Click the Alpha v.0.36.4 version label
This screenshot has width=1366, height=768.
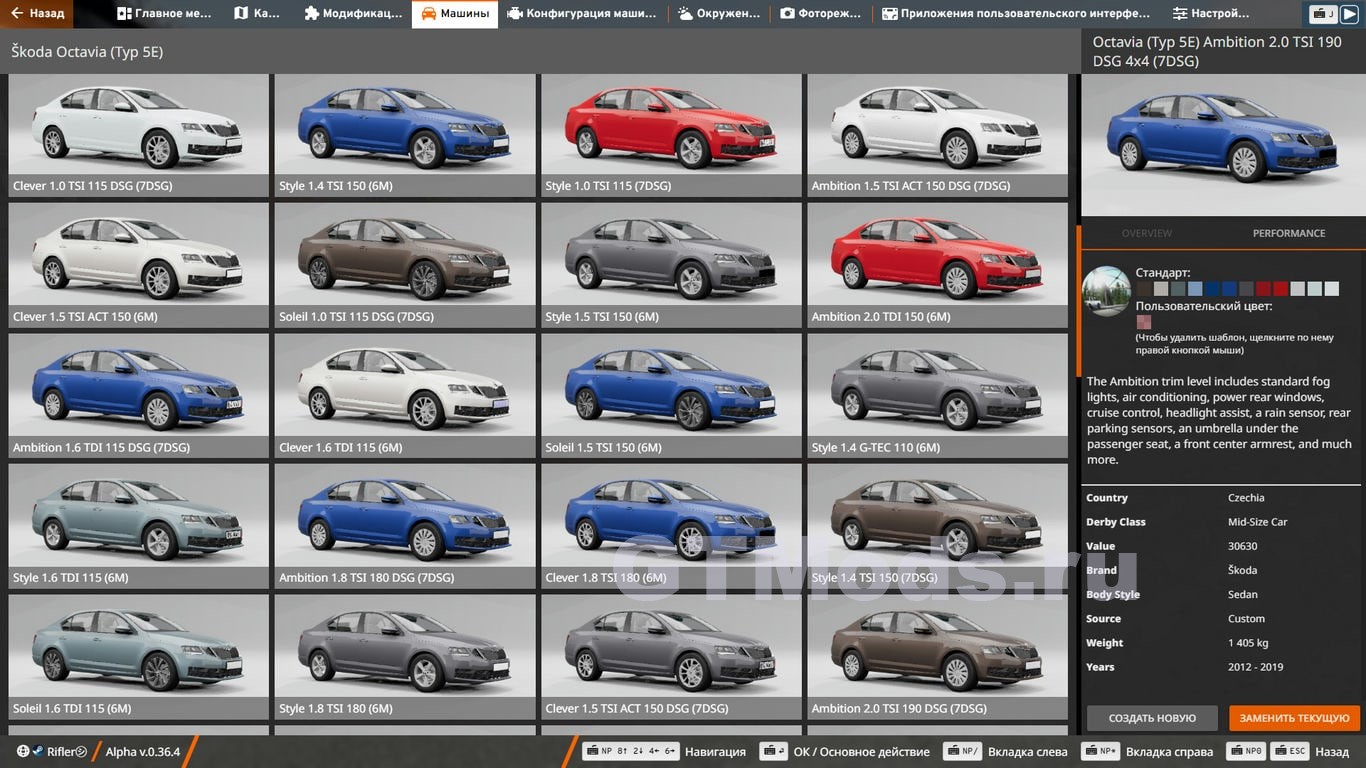tap(143, 752)
